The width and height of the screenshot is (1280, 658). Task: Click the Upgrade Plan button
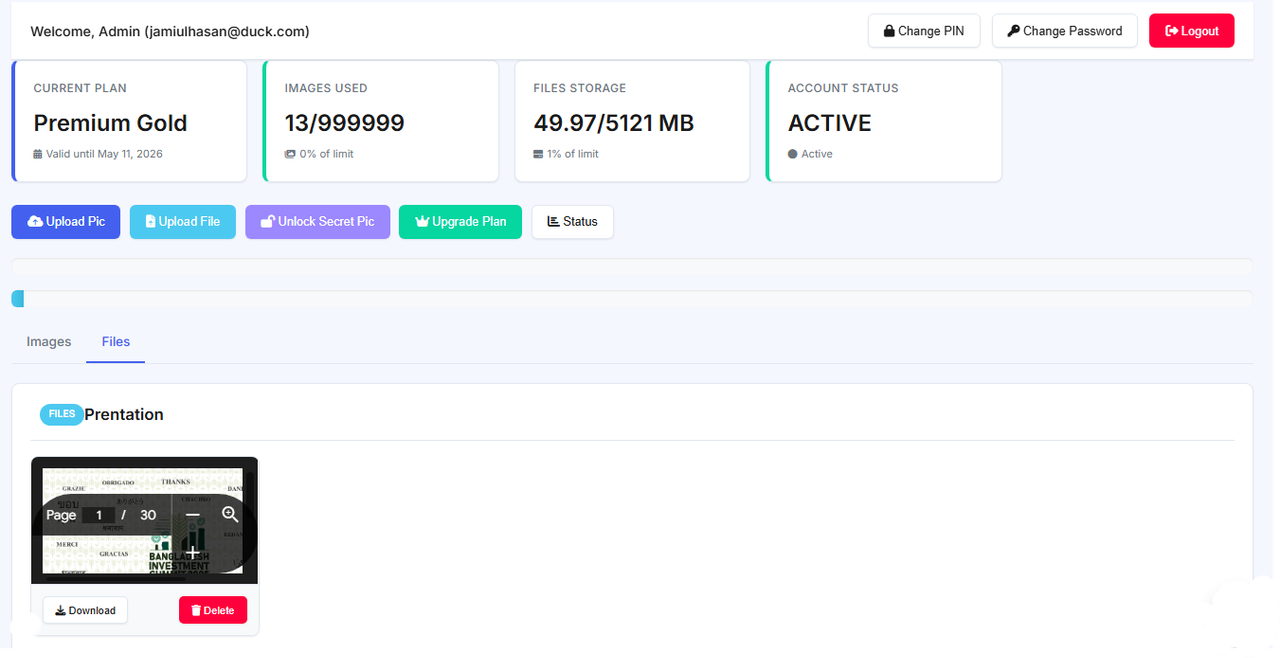(460, 222)
